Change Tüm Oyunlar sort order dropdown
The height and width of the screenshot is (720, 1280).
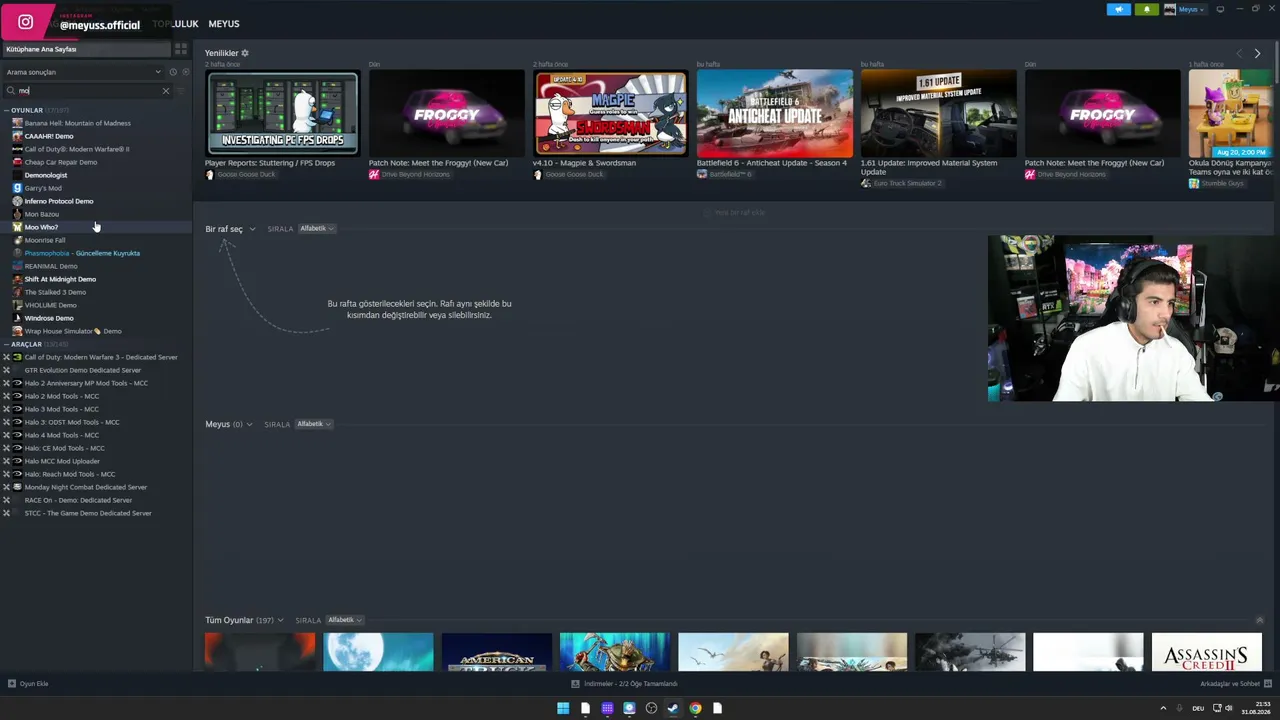click(345, 620)
